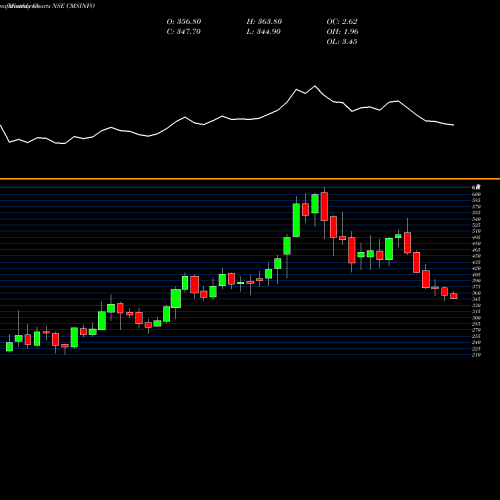Click the close price value C: 347.70

tap(184, 32)
